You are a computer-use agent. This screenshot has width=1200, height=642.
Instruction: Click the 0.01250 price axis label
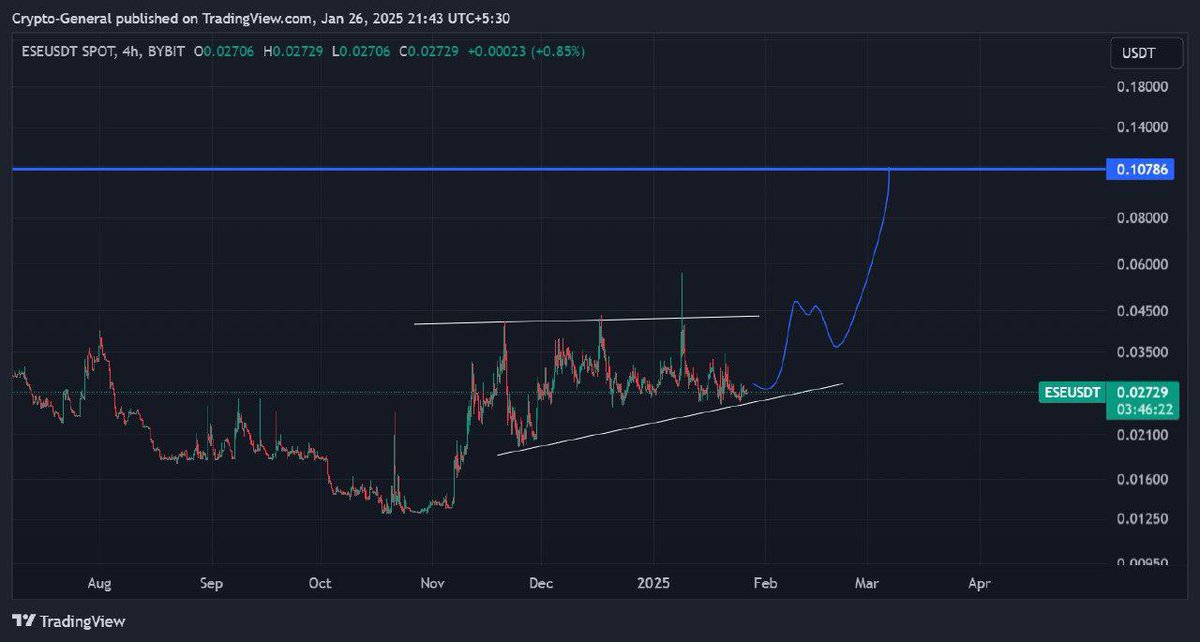click(1142, 520)
